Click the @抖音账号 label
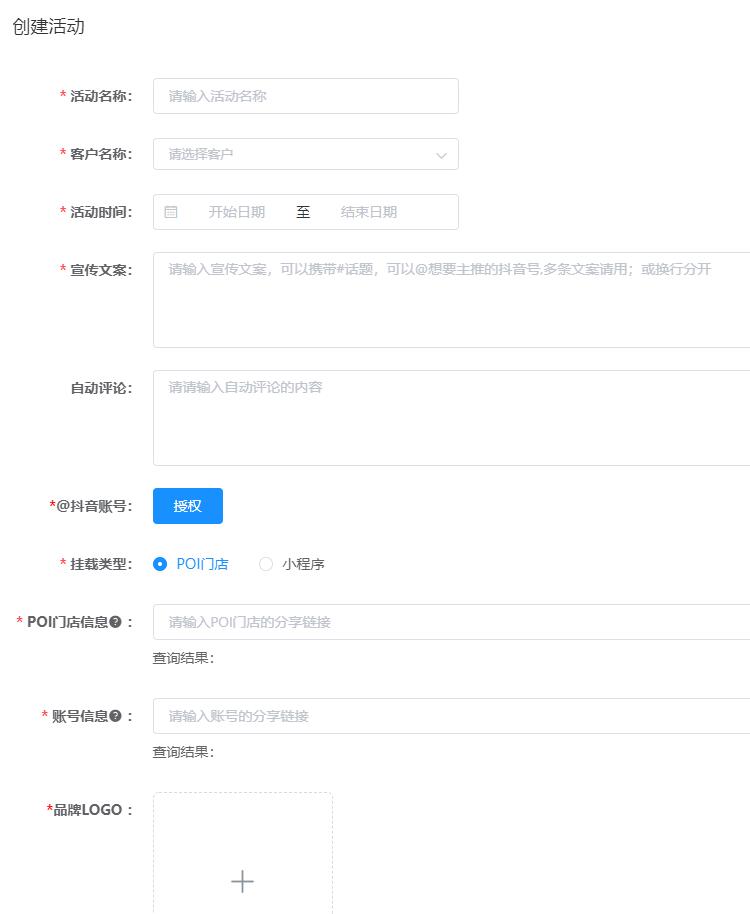The width and height of the screenshot is (750, 914). click(x=91, y=506)
